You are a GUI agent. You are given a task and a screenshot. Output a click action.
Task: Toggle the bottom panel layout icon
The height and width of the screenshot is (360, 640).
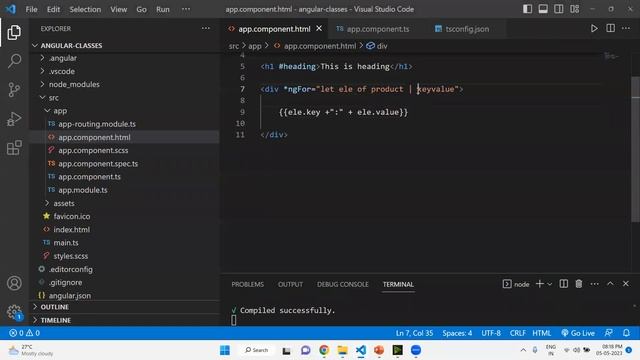(x=543, y=9)
